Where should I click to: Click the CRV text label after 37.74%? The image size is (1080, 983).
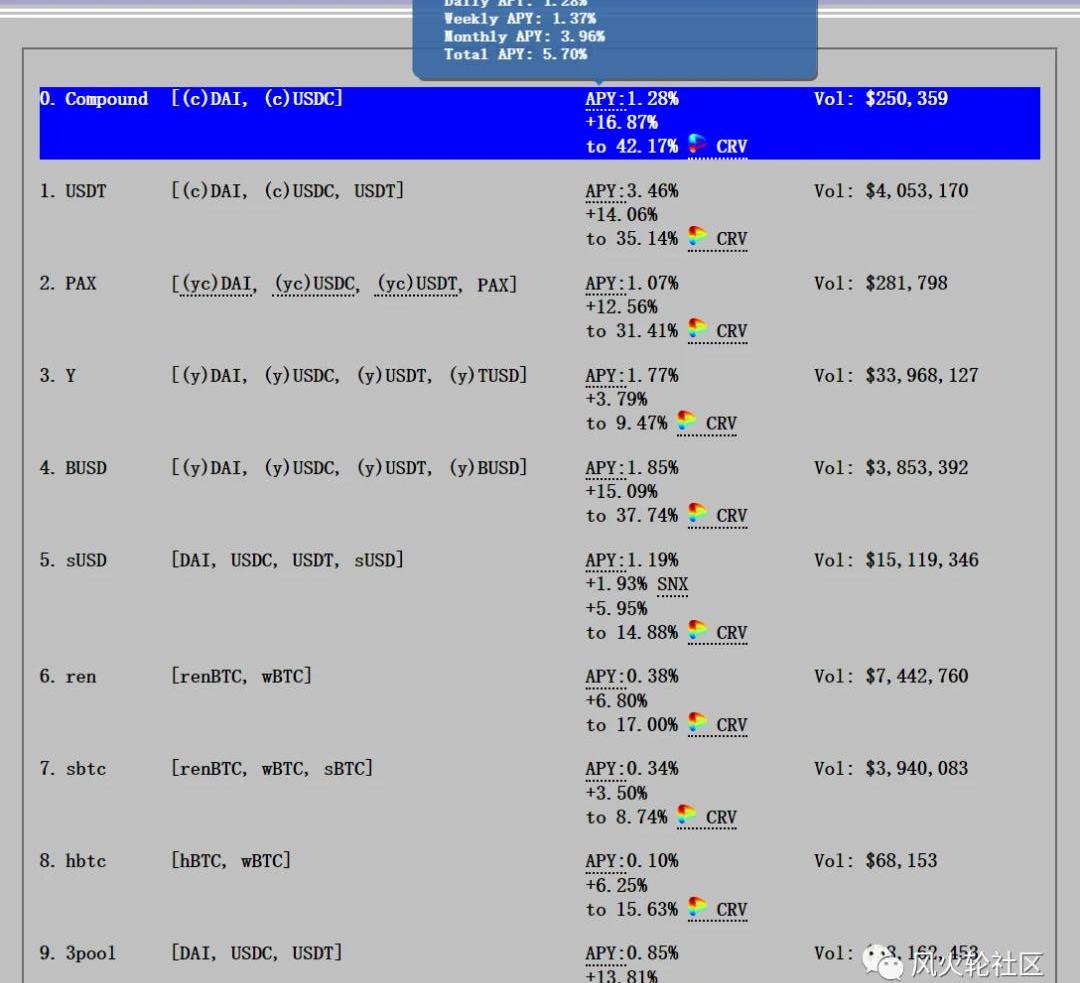(731, 516)
